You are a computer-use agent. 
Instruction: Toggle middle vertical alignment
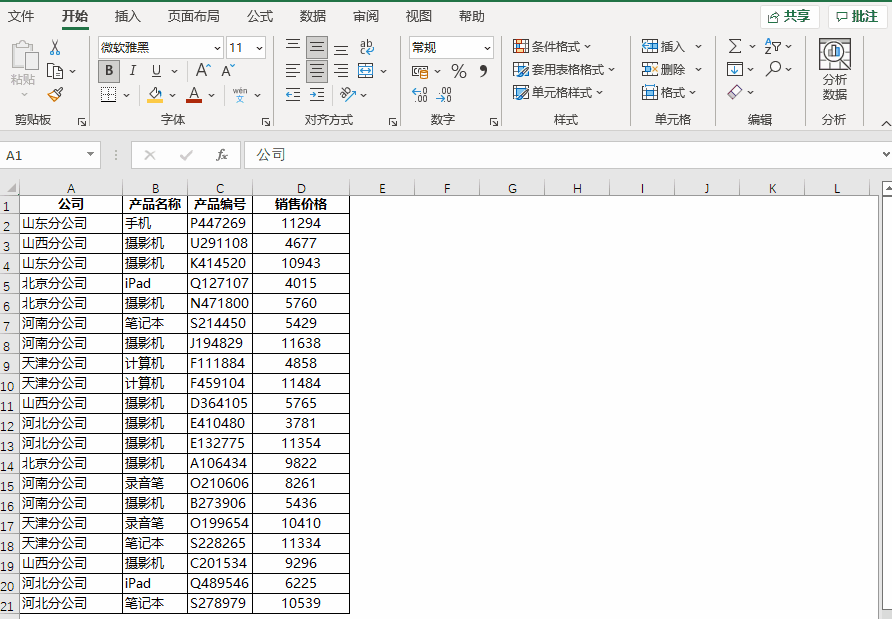(x=317, y=47)
